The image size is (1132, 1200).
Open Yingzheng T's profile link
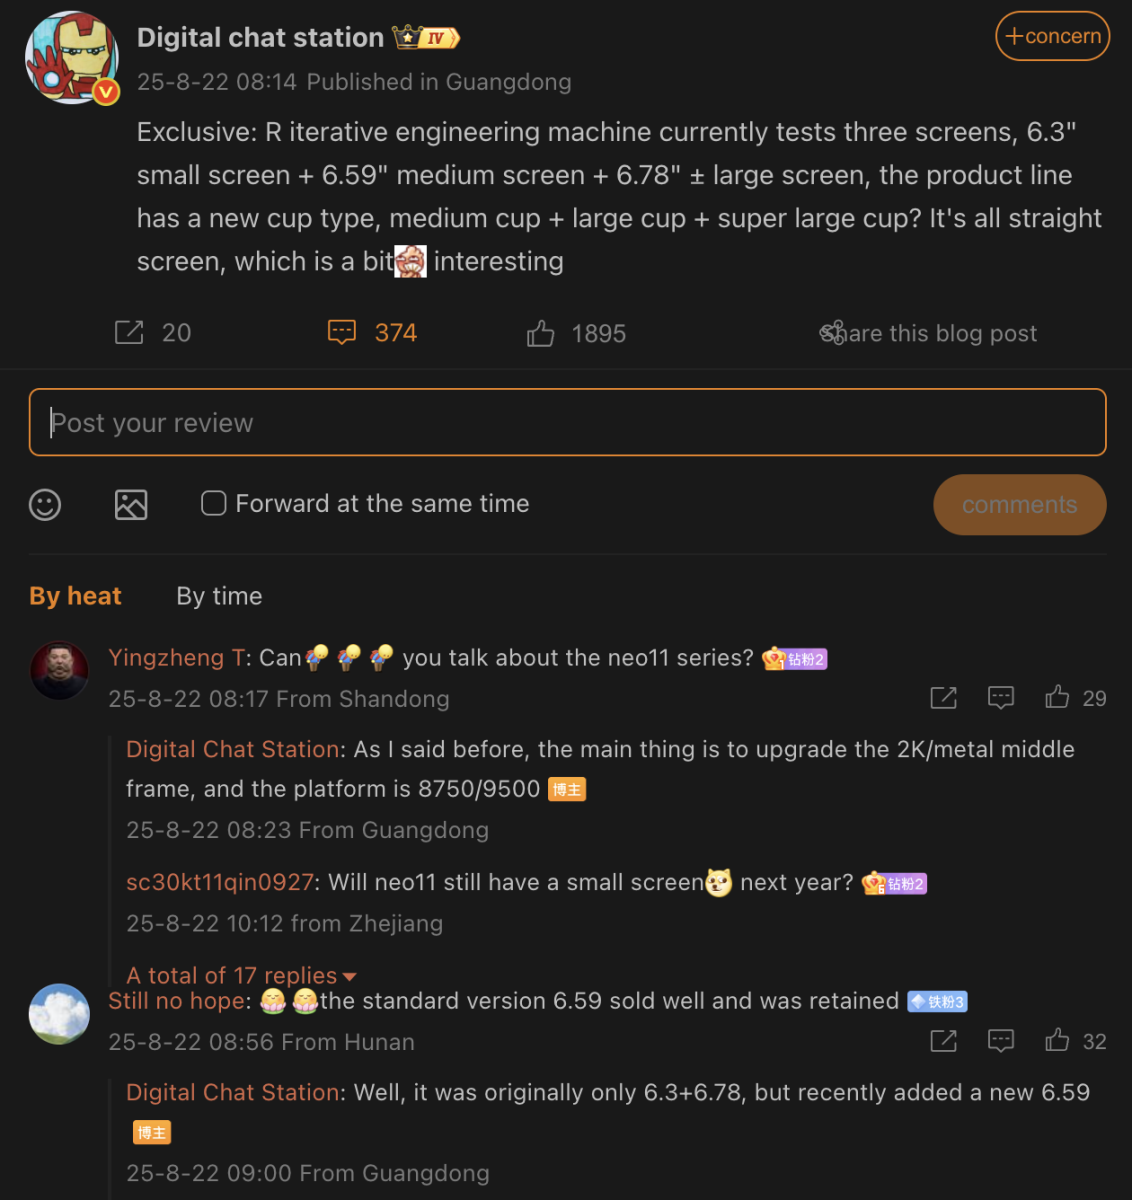[176, 657]
